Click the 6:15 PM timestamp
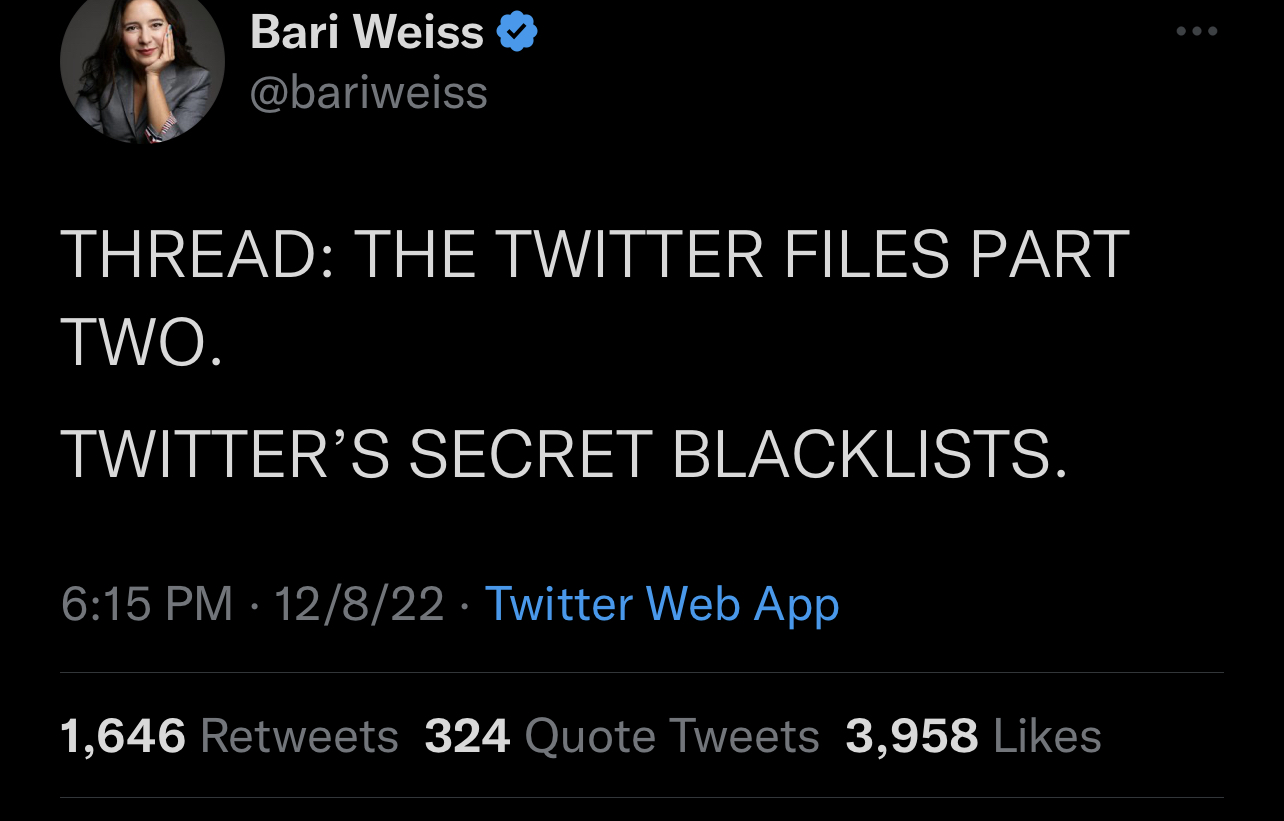The width and height of the screenshot is (1284, 821). (x=146, y=604)
